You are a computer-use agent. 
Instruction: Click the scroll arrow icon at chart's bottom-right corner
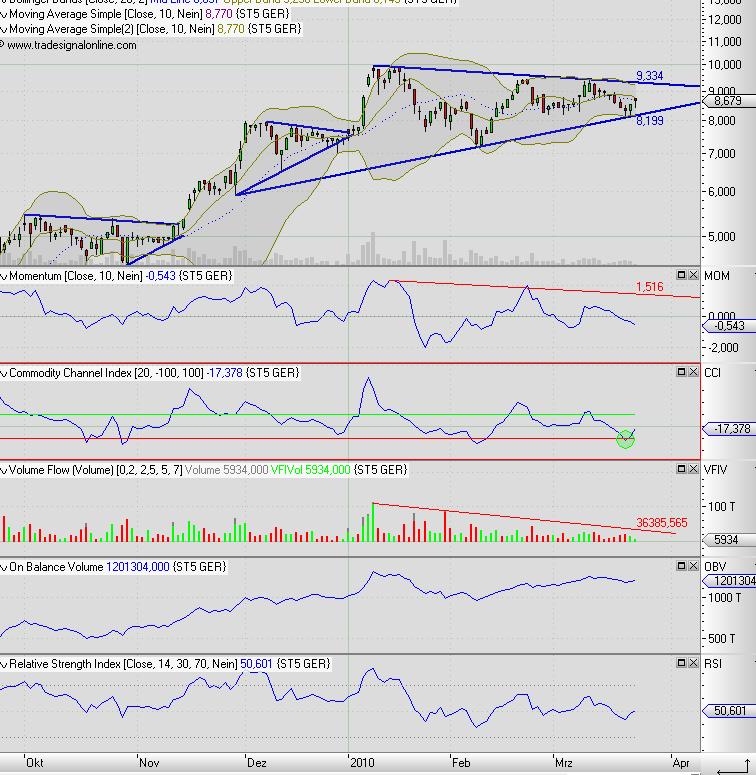[x=735, y=768]
